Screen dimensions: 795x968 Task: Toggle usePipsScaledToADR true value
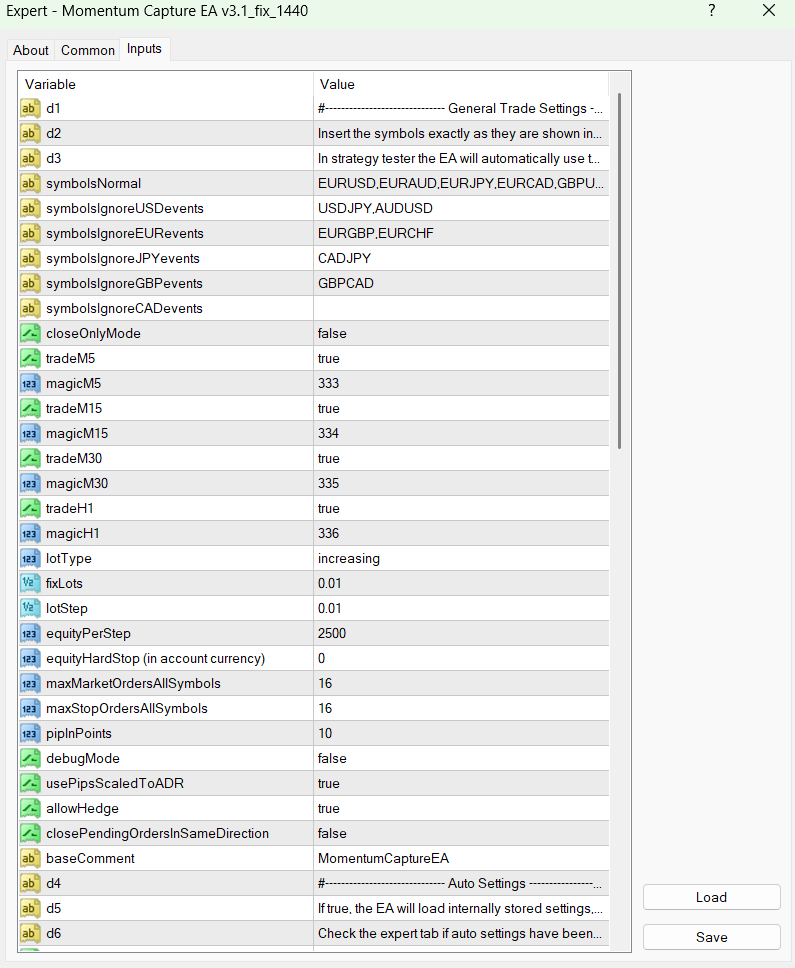click(x=460, y=783)
